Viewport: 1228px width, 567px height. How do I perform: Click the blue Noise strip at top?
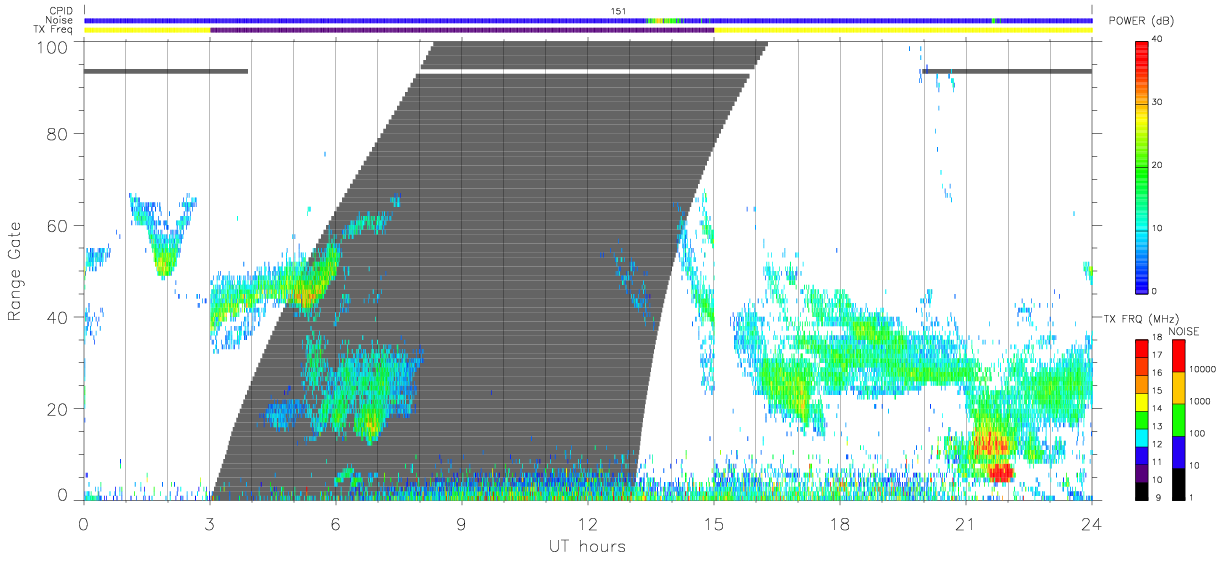click(588, 20)
